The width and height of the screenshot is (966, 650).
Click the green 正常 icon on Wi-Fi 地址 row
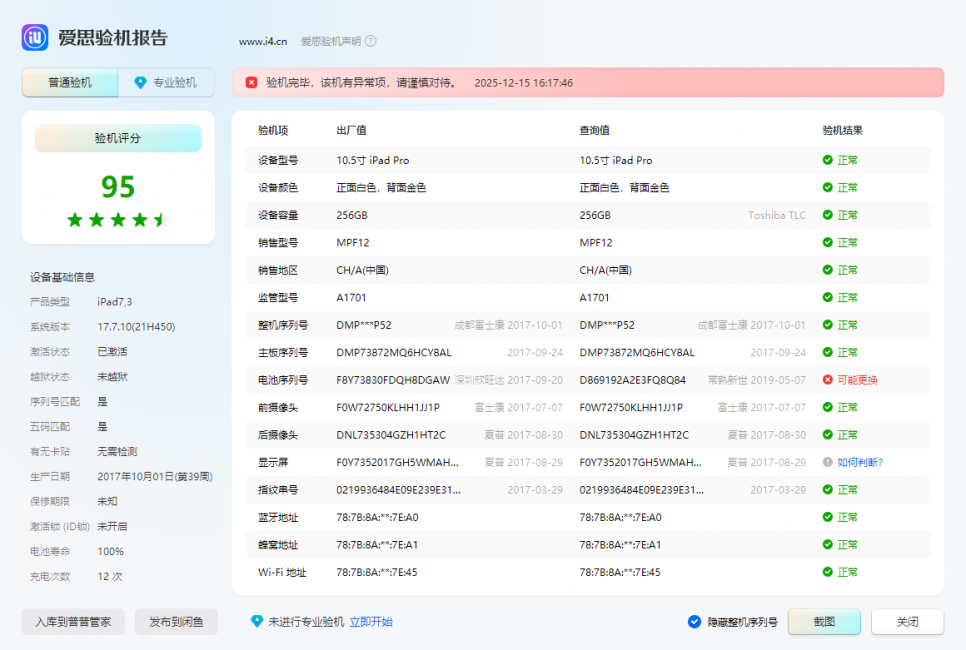826,572
